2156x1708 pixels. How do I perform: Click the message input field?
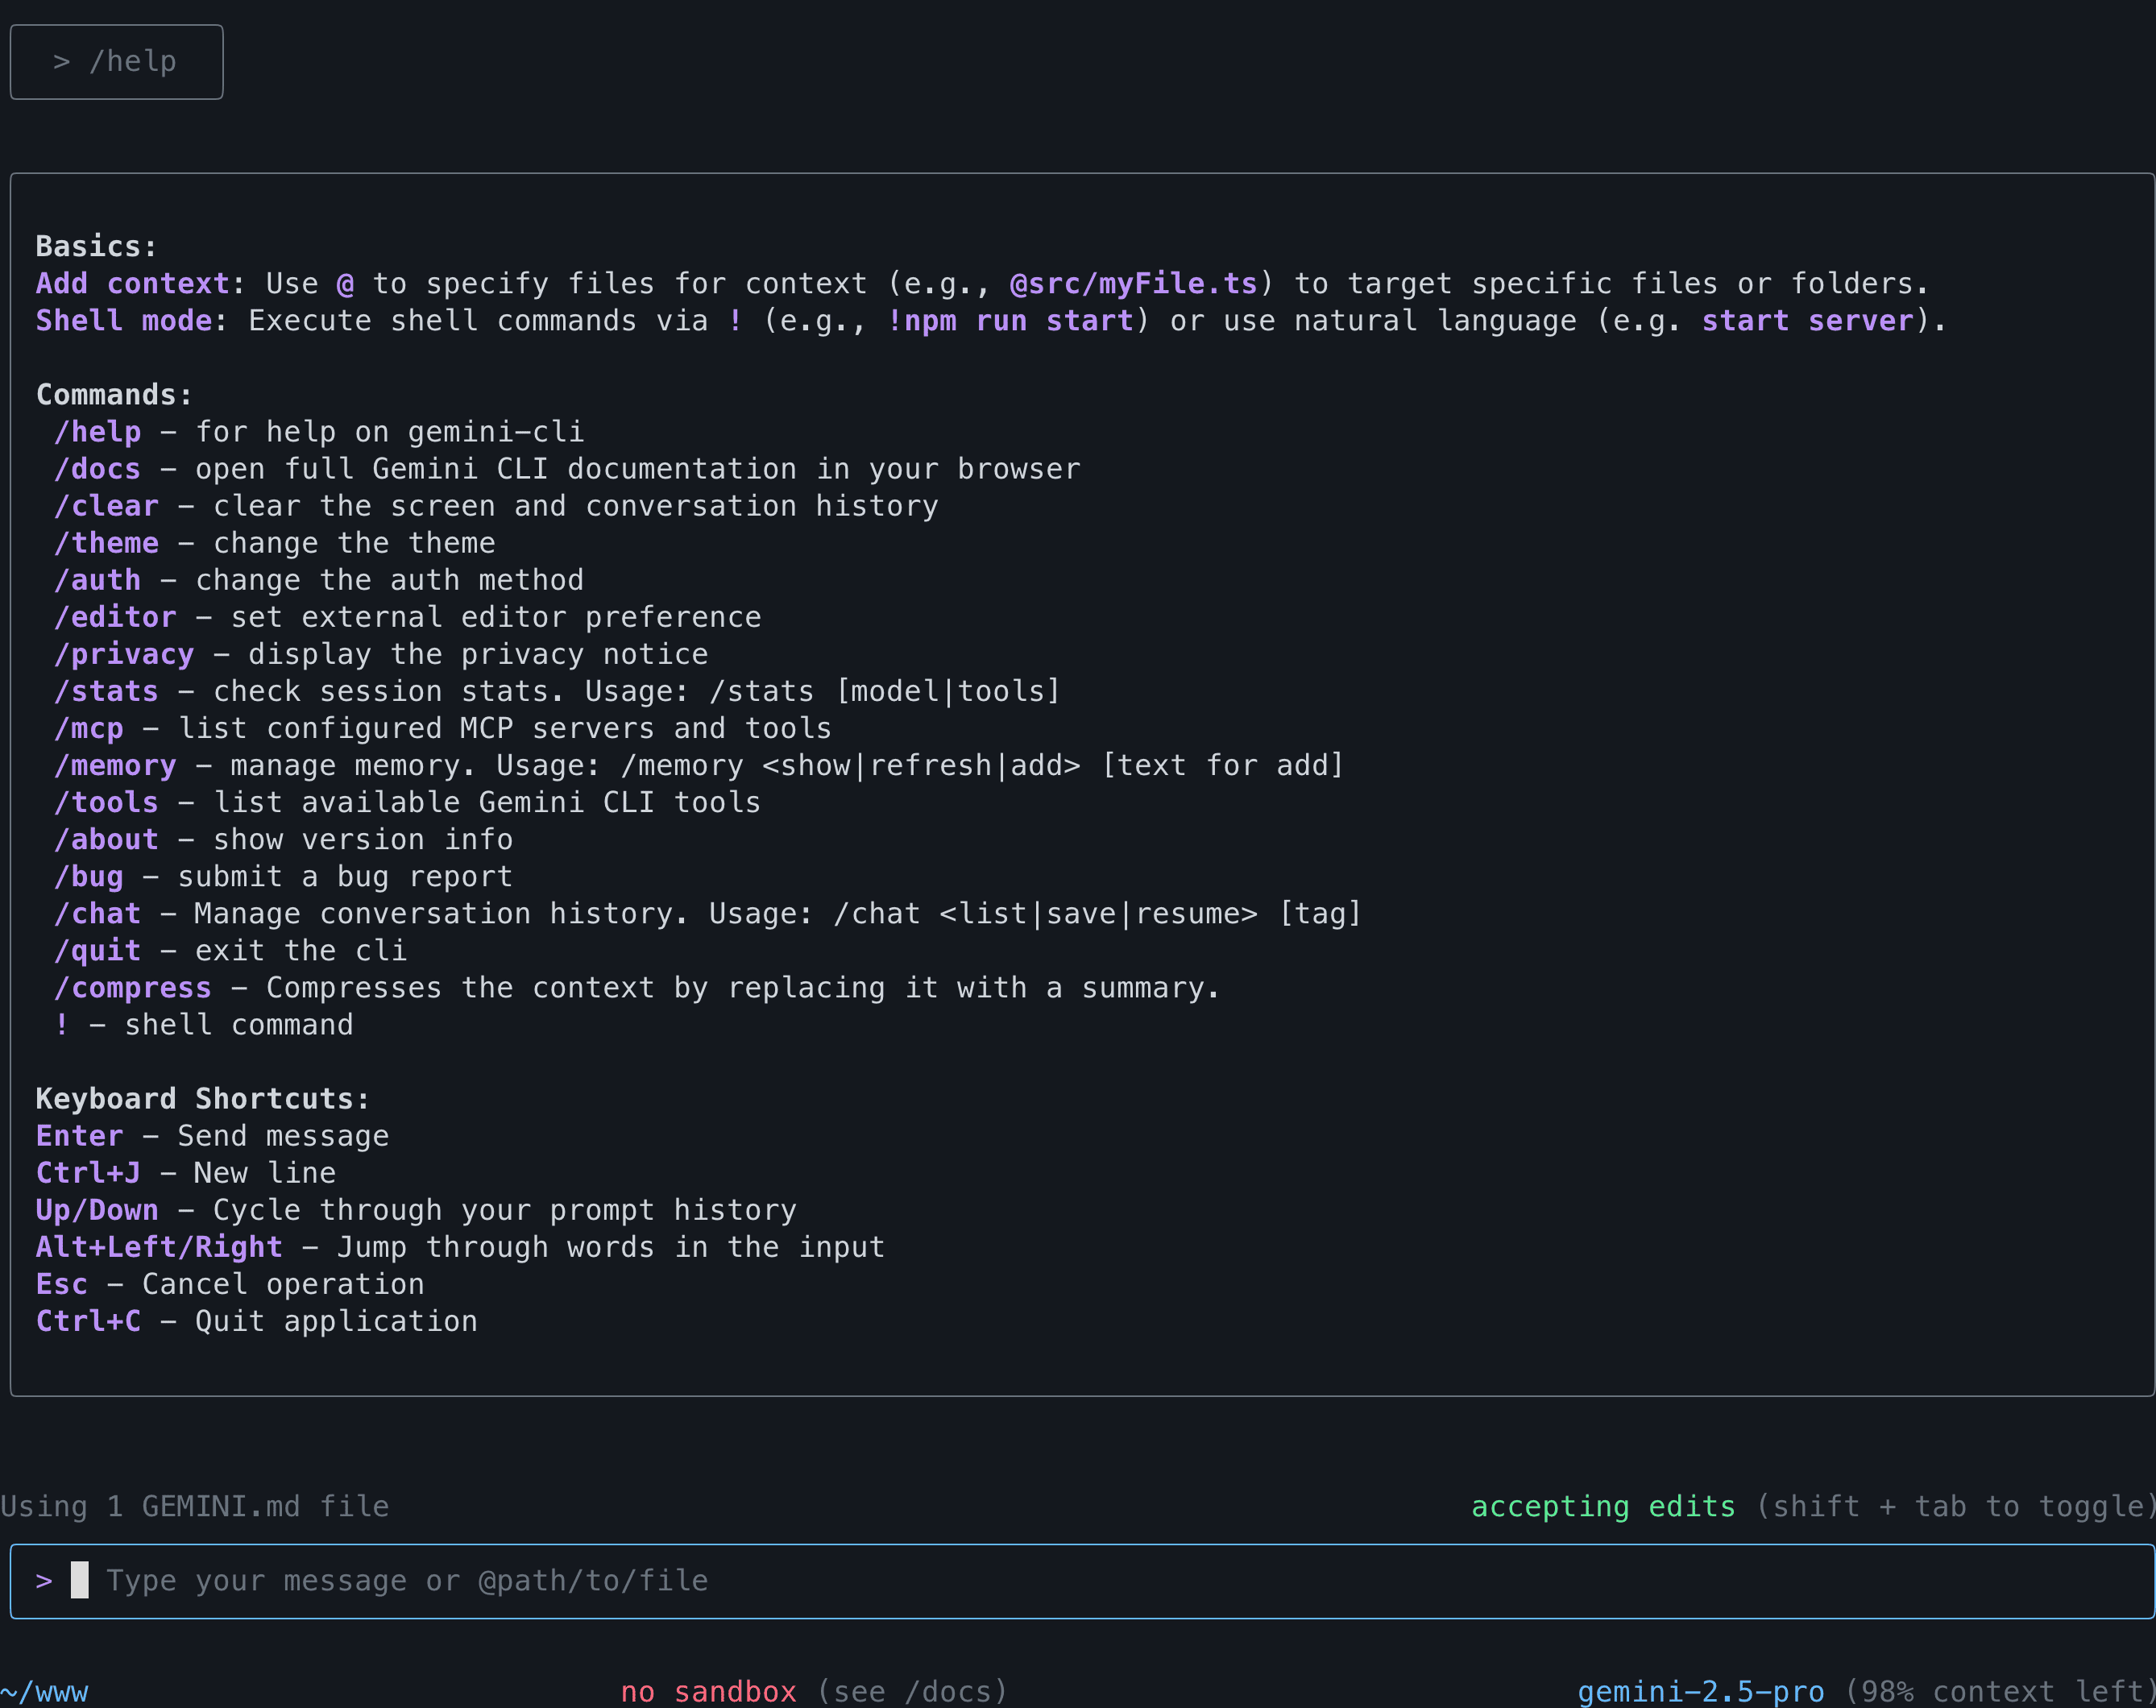coord(1082,1581)
